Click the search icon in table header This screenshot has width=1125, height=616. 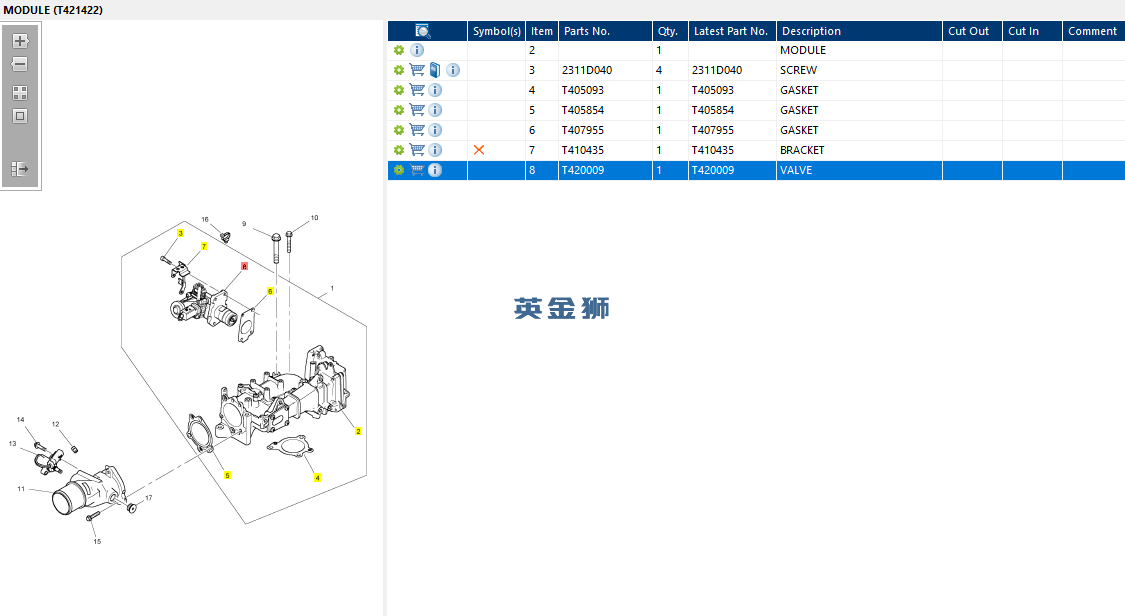coord(423,31)
